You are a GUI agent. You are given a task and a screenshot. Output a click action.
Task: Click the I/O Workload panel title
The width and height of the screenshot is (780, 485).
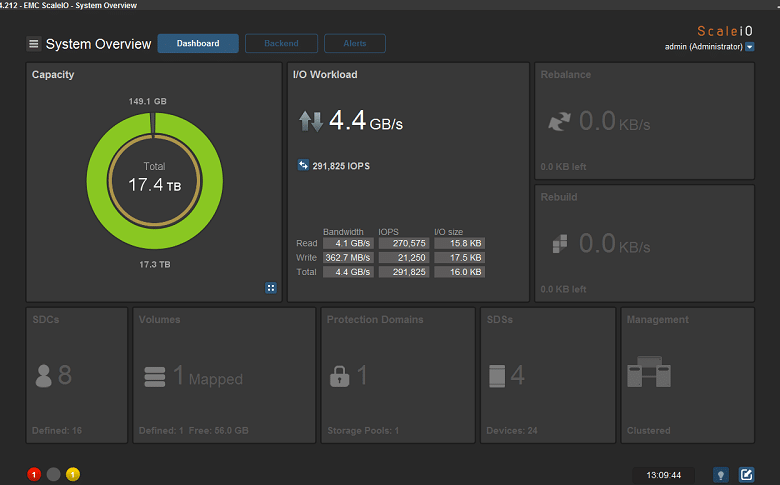[325, 75]
